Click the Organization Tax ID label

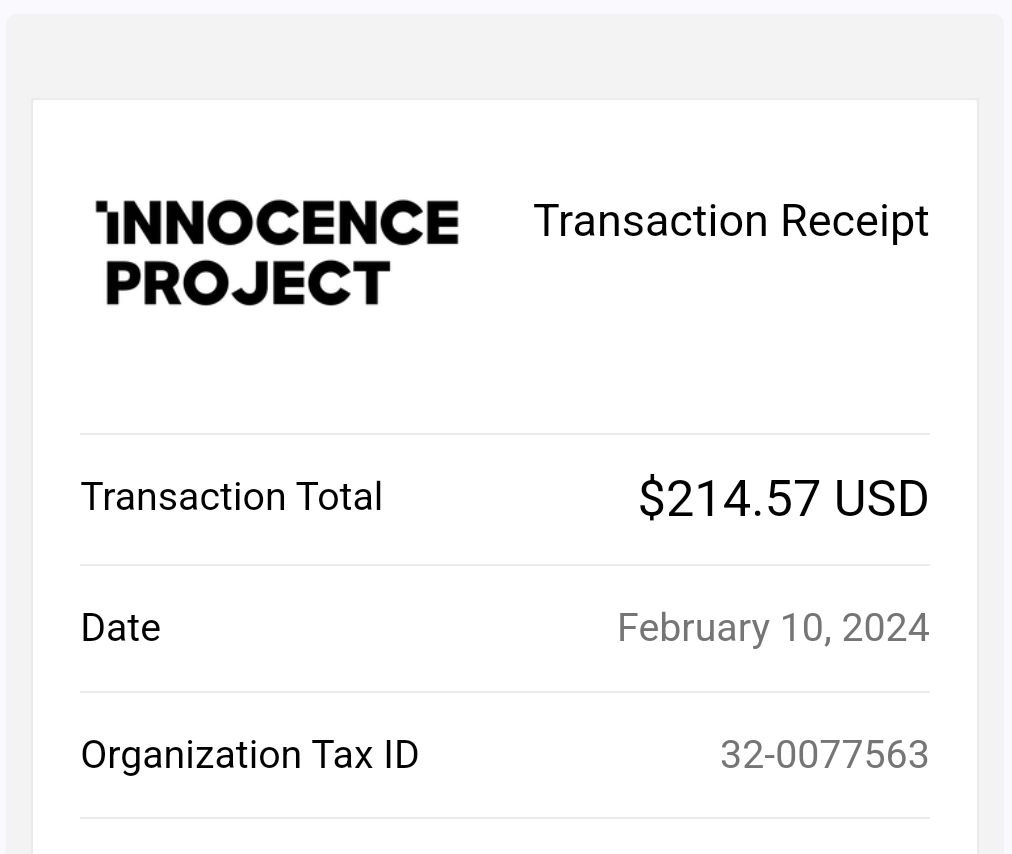click(250, 755)
